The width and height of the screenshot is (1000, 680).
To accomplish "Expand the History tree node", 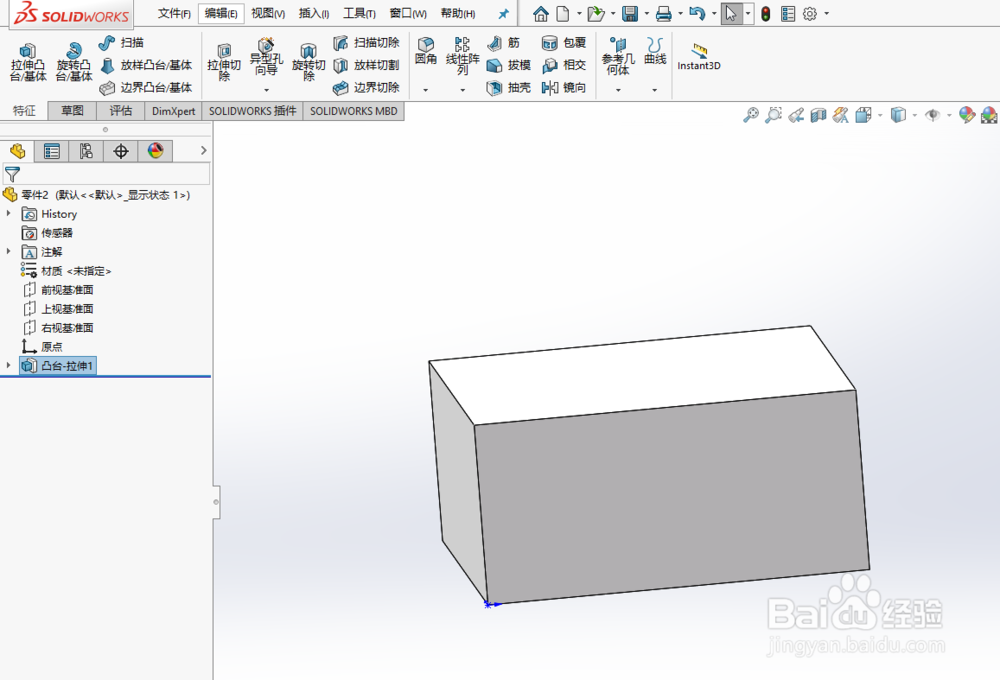I will tap(8, 214).
